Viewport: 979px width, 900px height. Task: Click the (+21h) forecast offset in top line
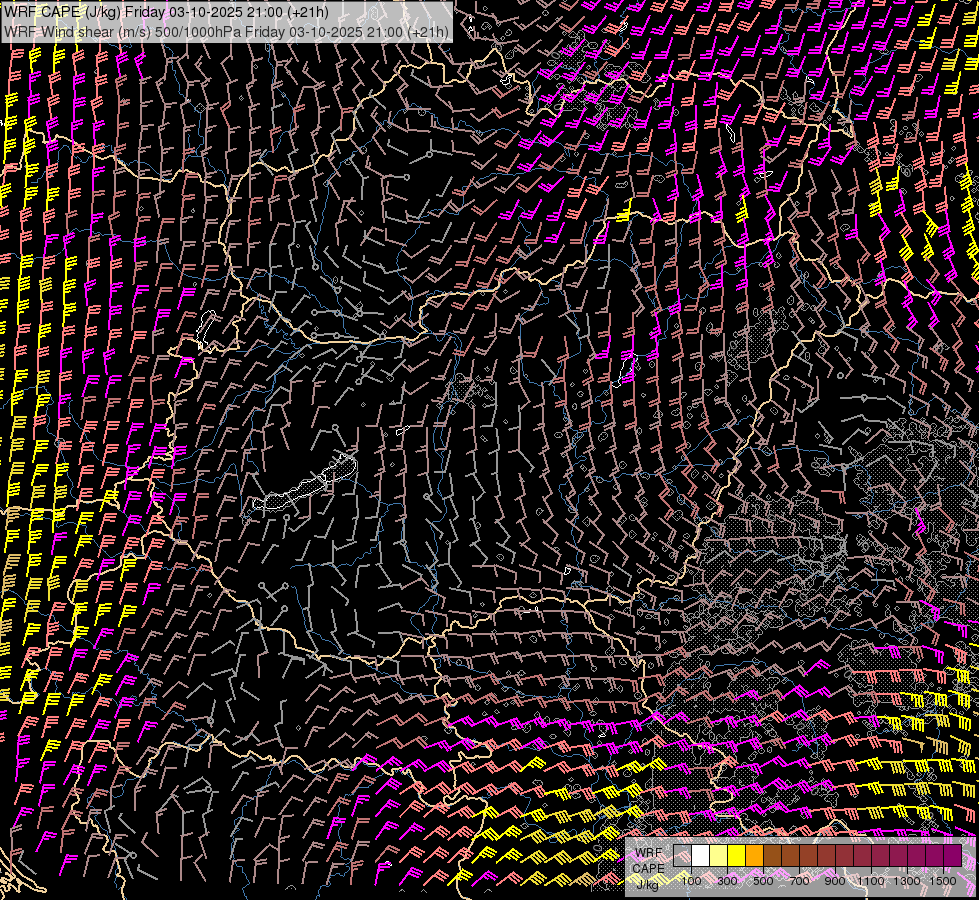[x=306, y=12]
